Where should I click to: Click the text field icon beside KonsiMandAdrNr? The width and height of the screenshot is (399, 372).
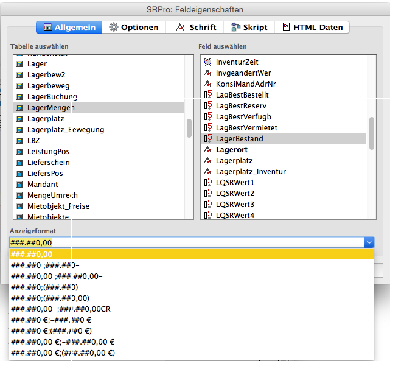pos(208,84)
